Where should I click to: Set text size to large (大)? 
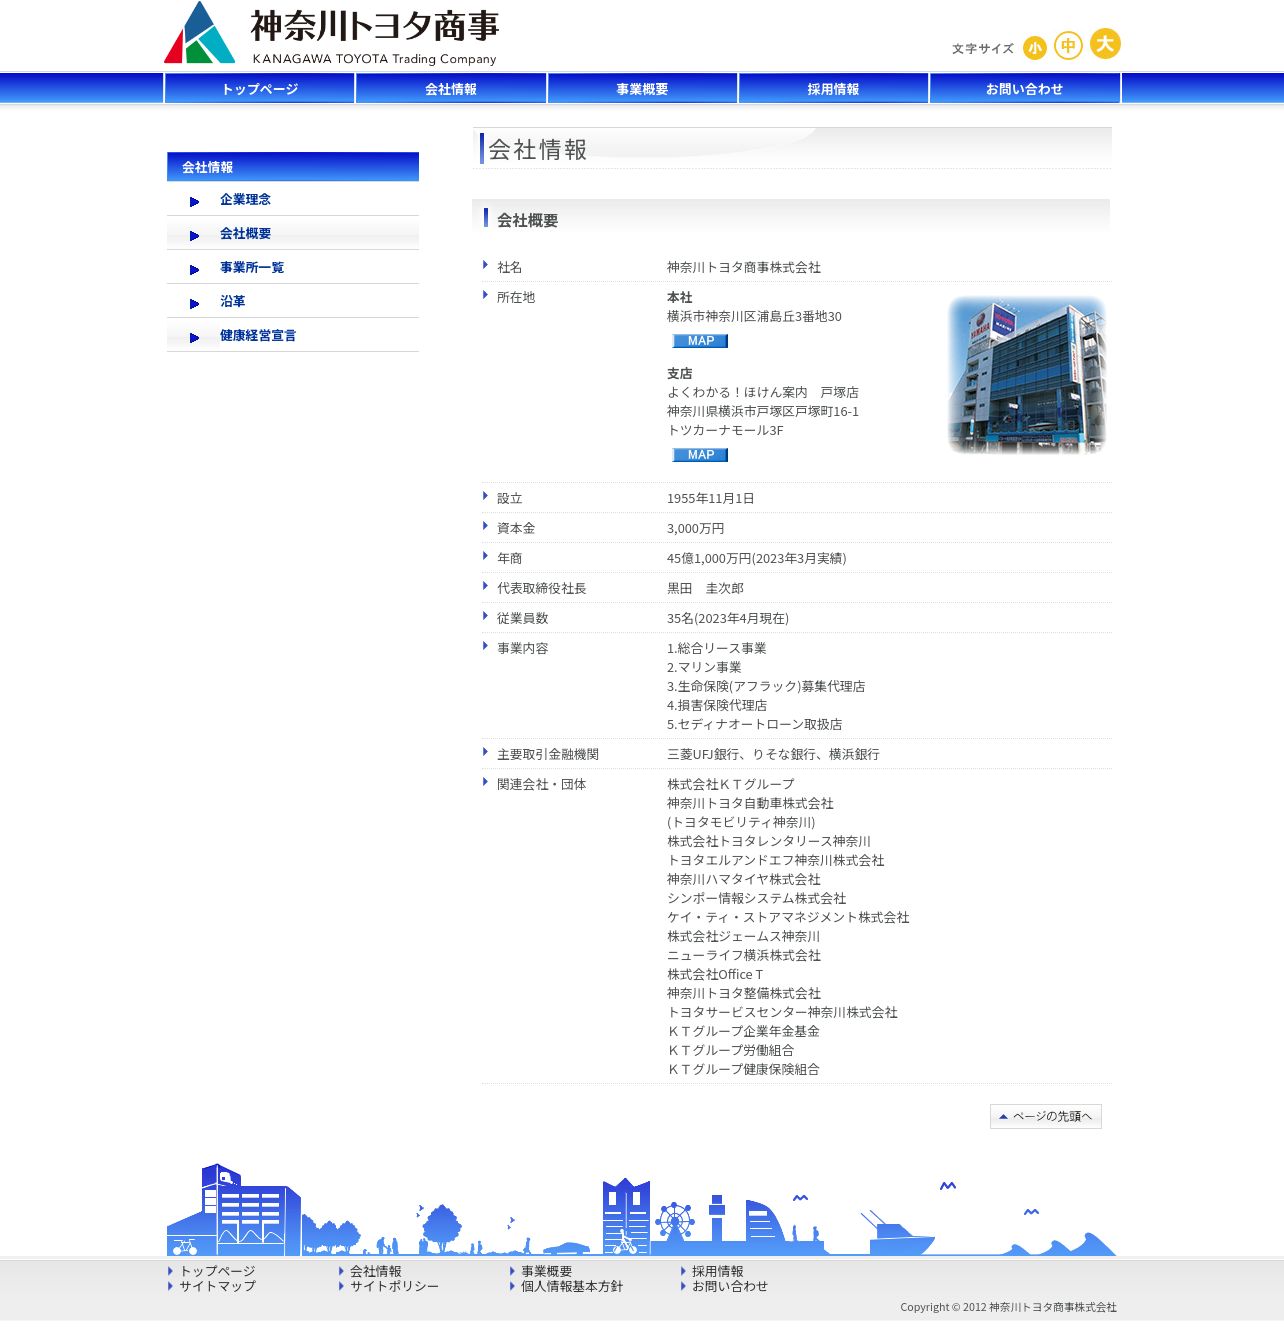coord(1105,44)
